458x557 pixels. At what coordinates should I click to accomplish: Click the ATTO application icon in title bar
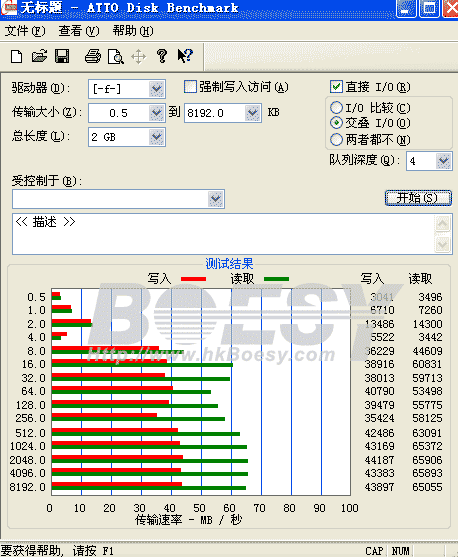pyautogui.click(x=8, y=8)
